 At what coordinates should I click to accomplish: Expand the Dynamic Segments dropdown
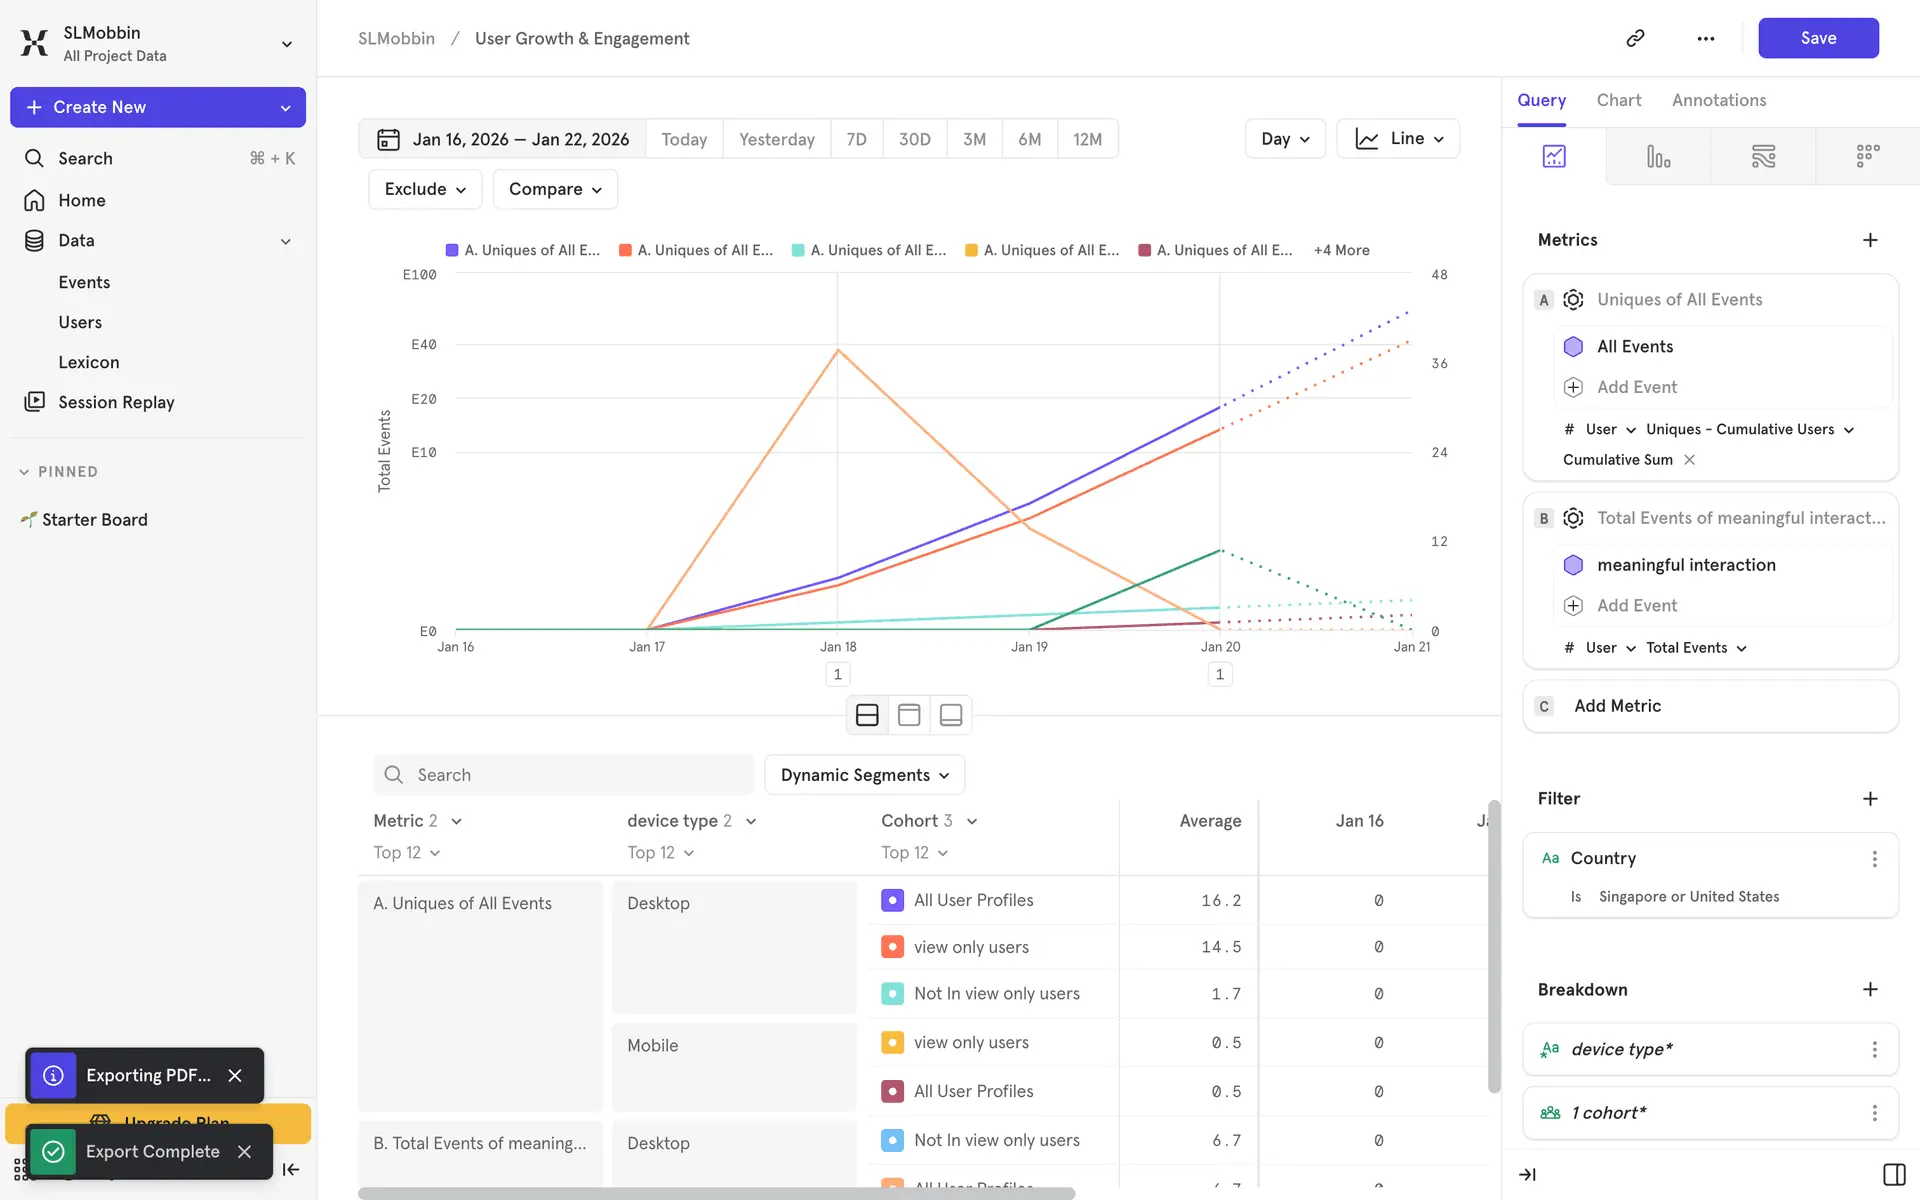click(x=864, y=775)
